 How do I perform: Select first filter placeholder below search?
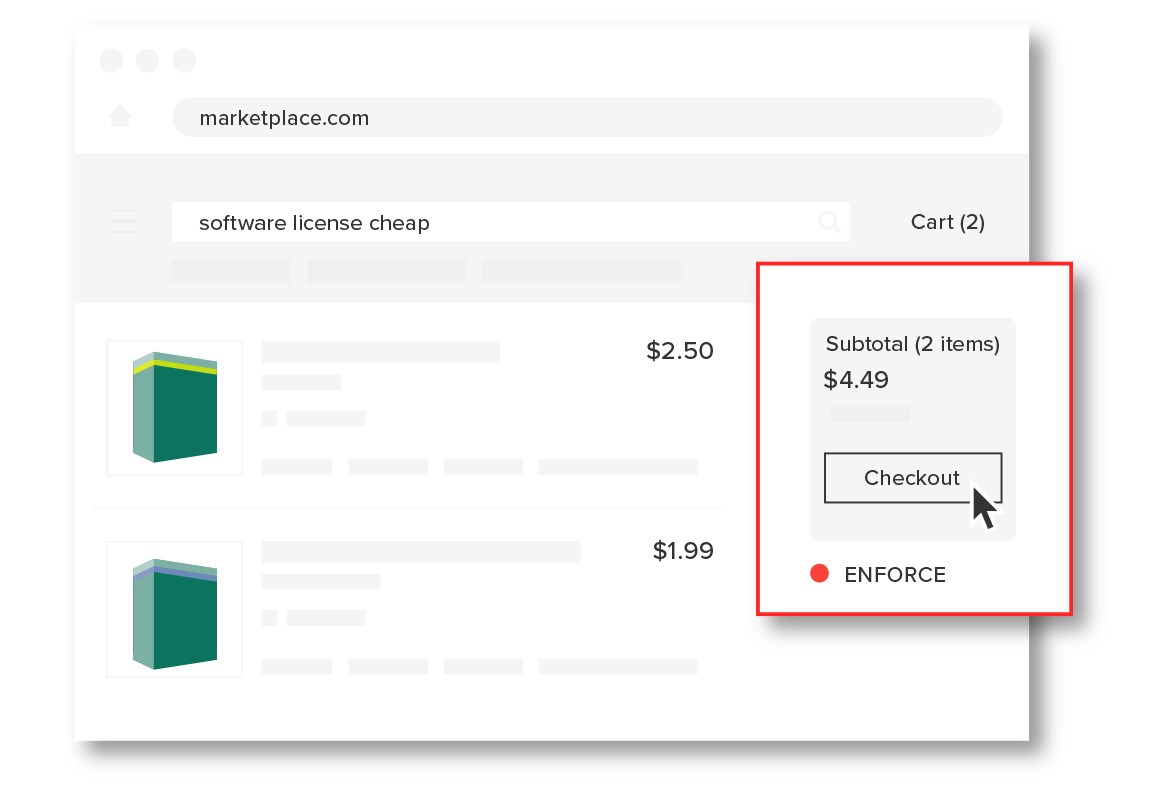pyautogui.click(x=232, y=271)
